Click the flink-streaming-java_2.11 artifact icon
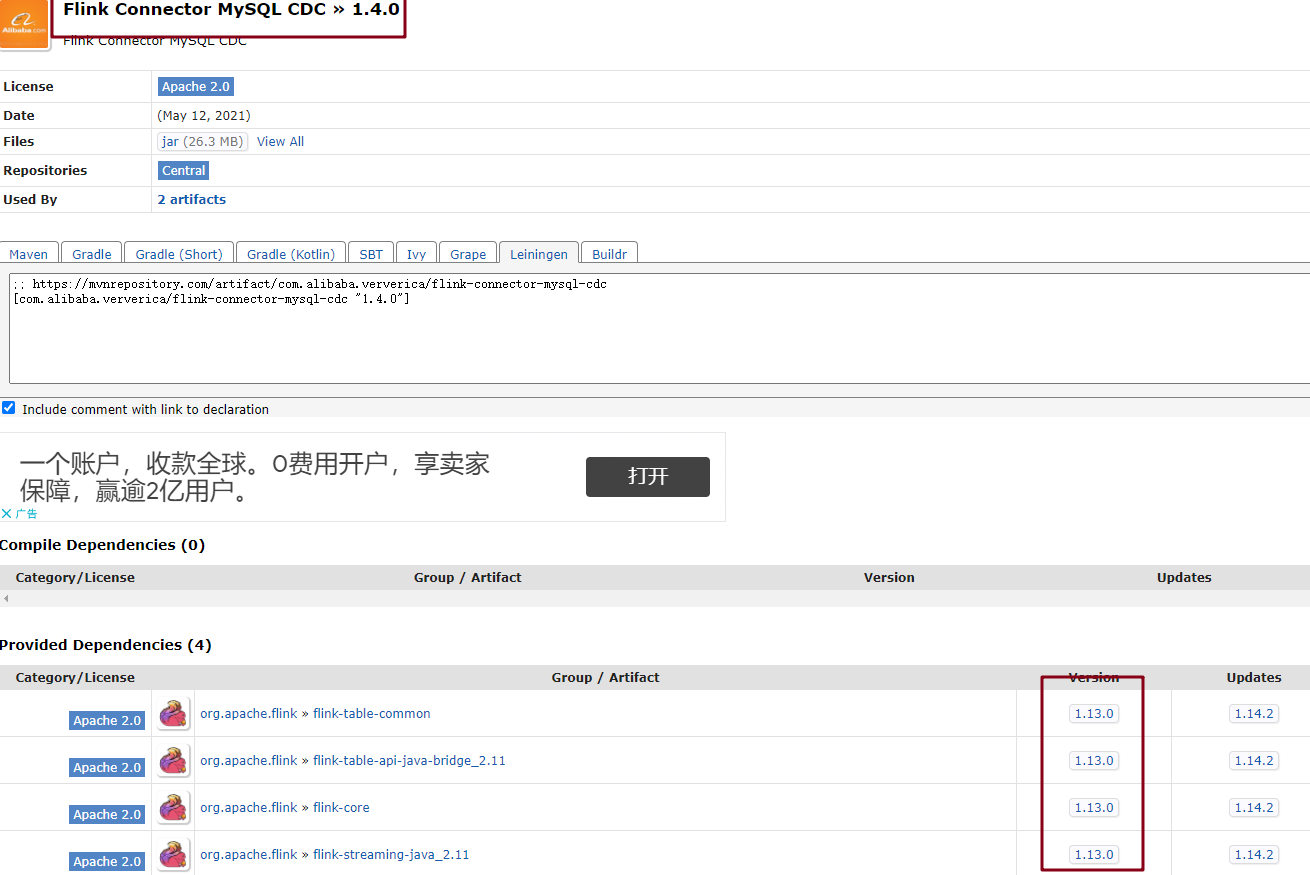Screen dimensions: 1310x875 pos(172,854)
